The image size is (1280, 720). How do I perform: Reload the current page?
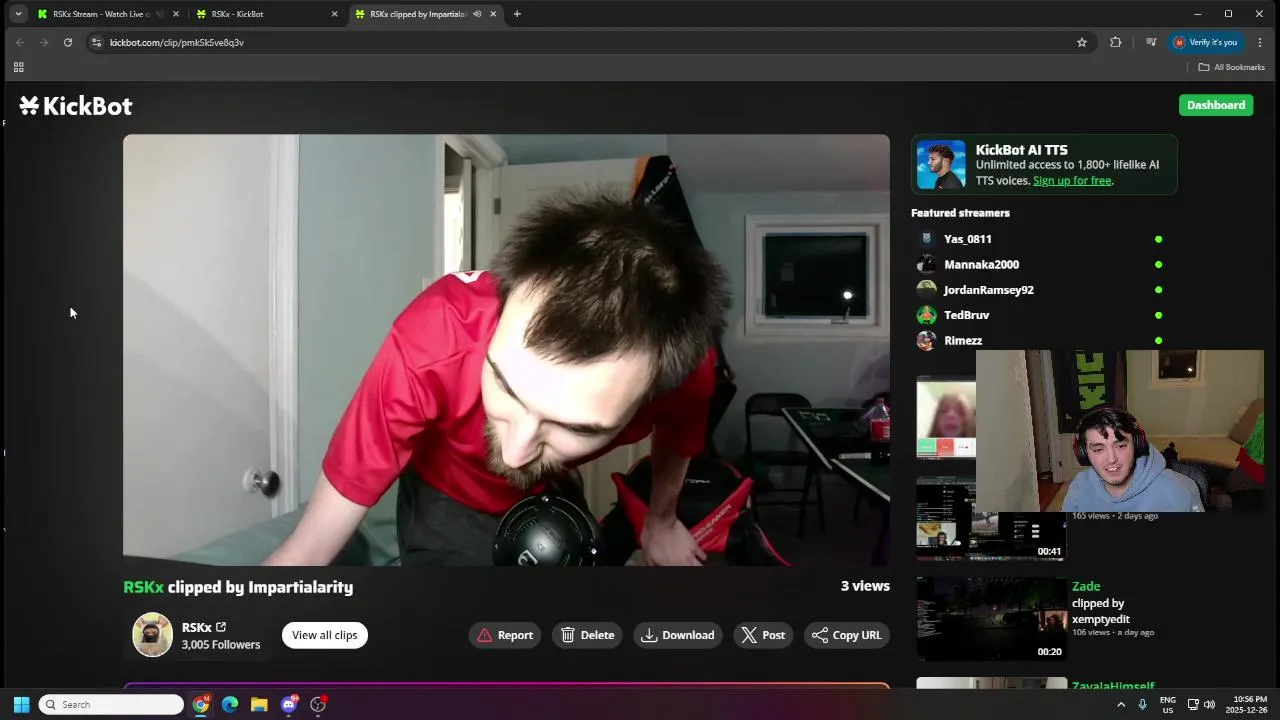(x=68, y=42)
